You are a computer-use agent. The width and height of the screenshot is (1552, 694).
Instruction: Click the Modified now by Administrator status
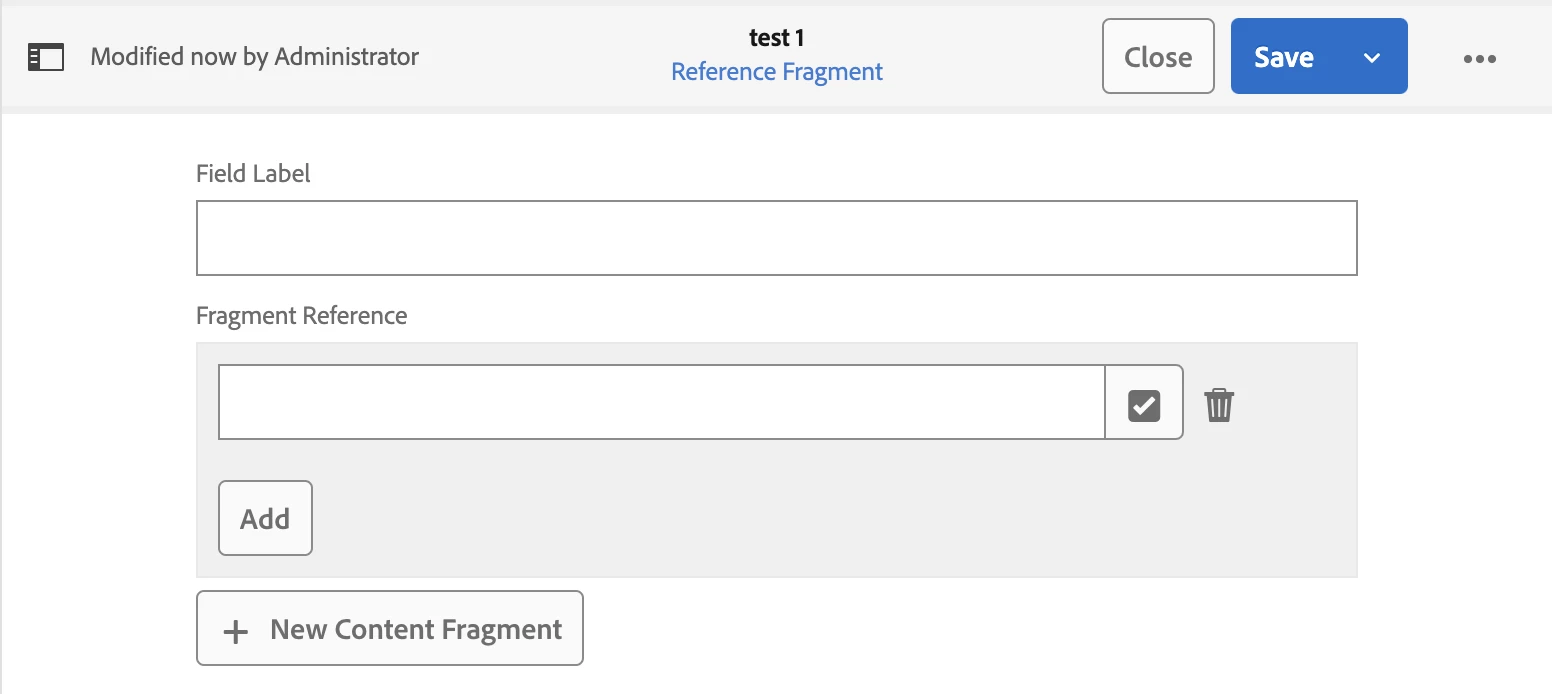pos(254,57)
